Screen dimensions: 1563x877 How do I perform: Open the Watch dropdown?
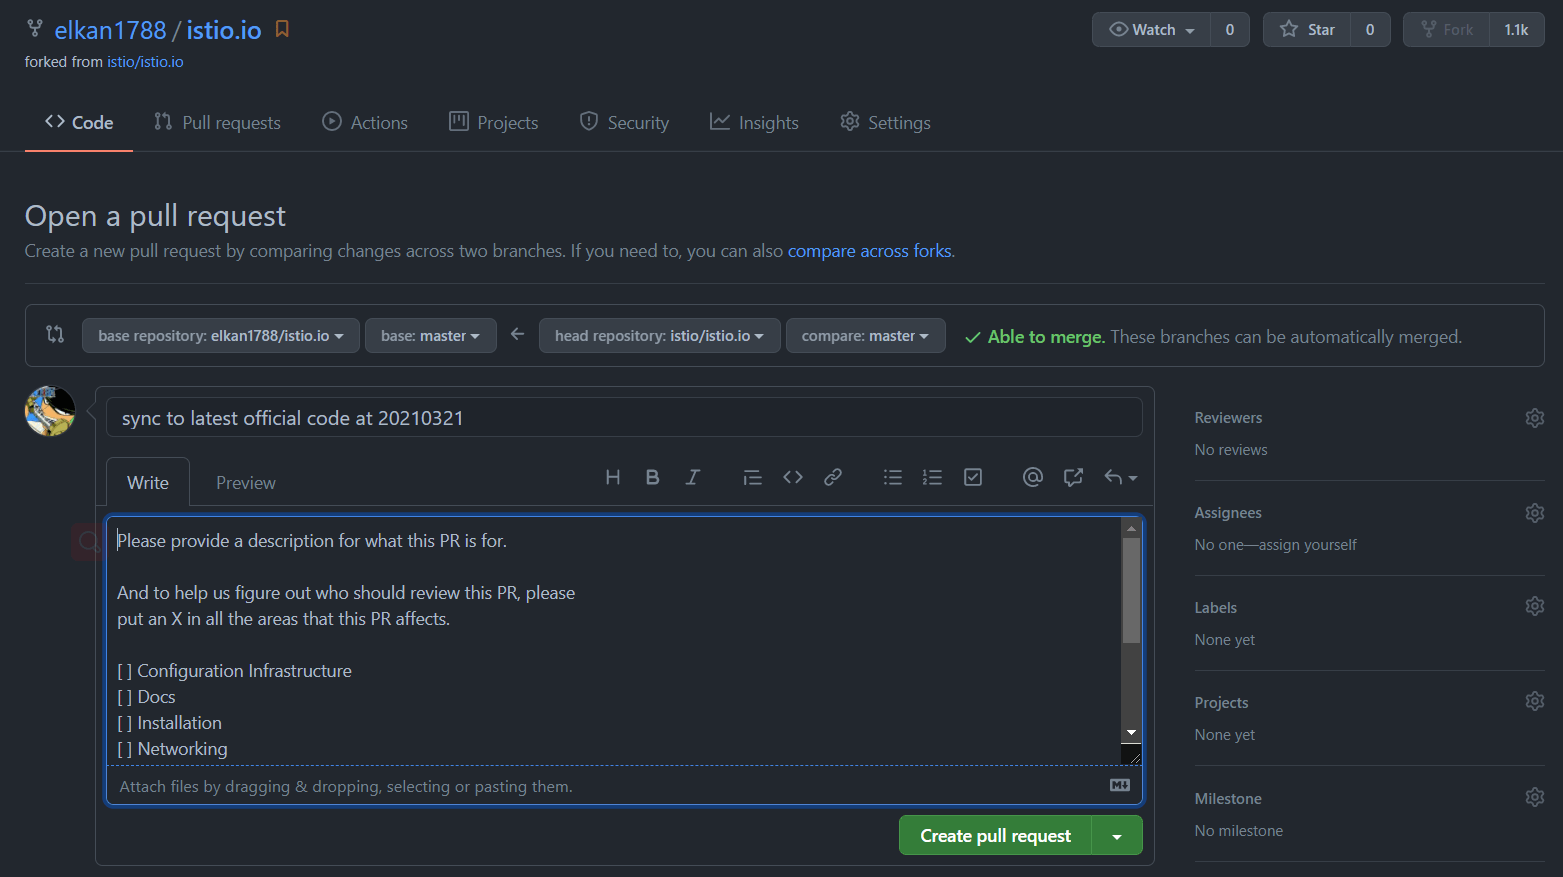(1152, 30)
